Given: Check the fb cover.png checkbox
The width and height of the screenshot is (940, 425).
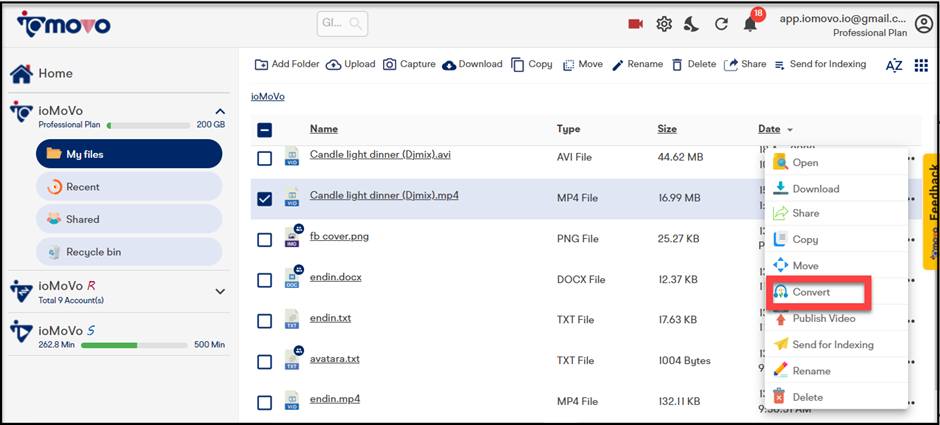Looking at the screenshot, I should tap(264, 240).
